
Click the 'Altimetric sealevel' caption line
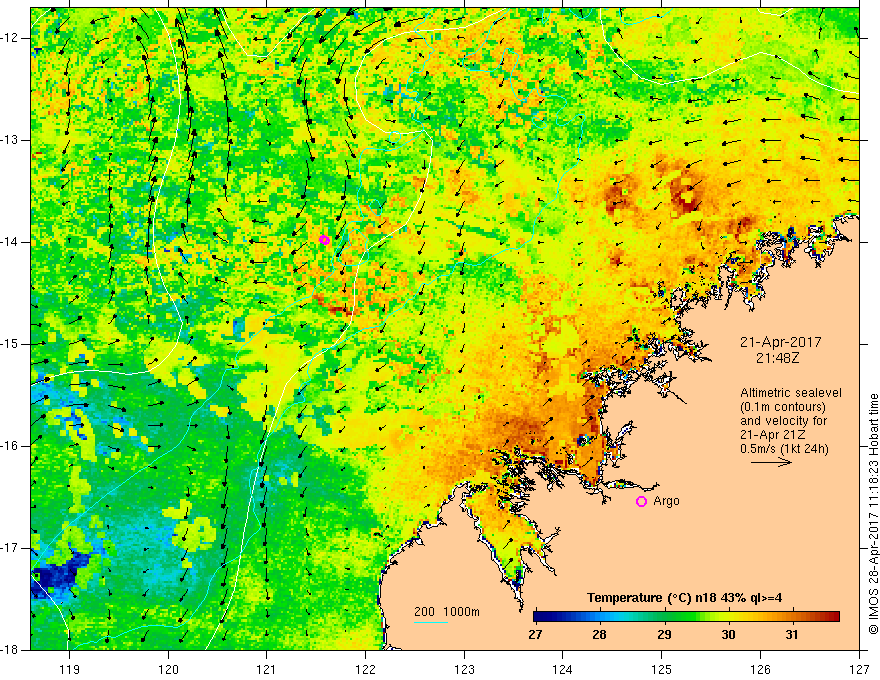coord(791,393)
